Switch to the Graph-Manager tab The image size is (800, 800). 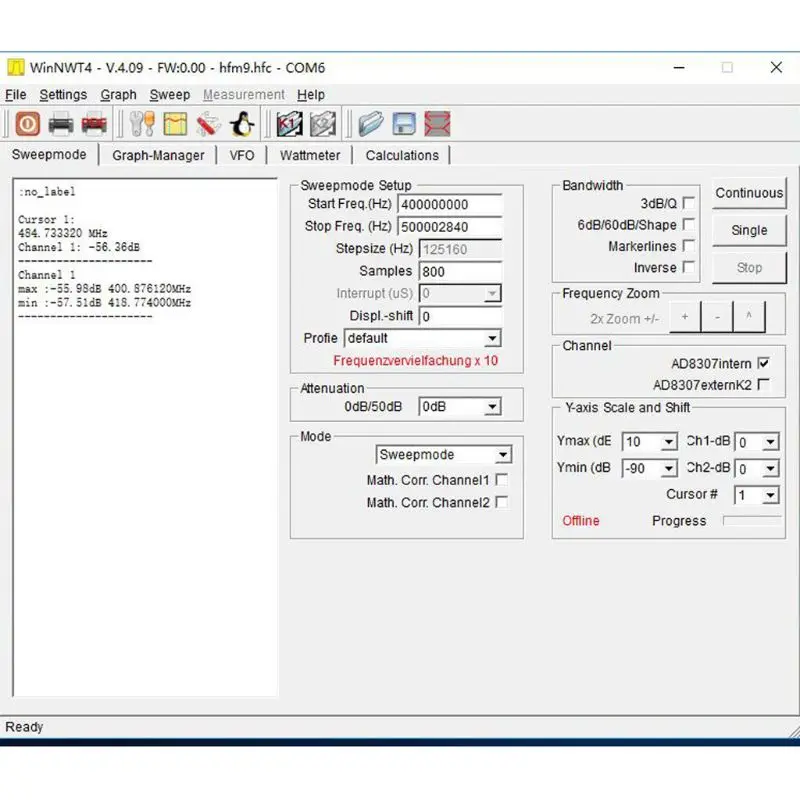point(158,155)
